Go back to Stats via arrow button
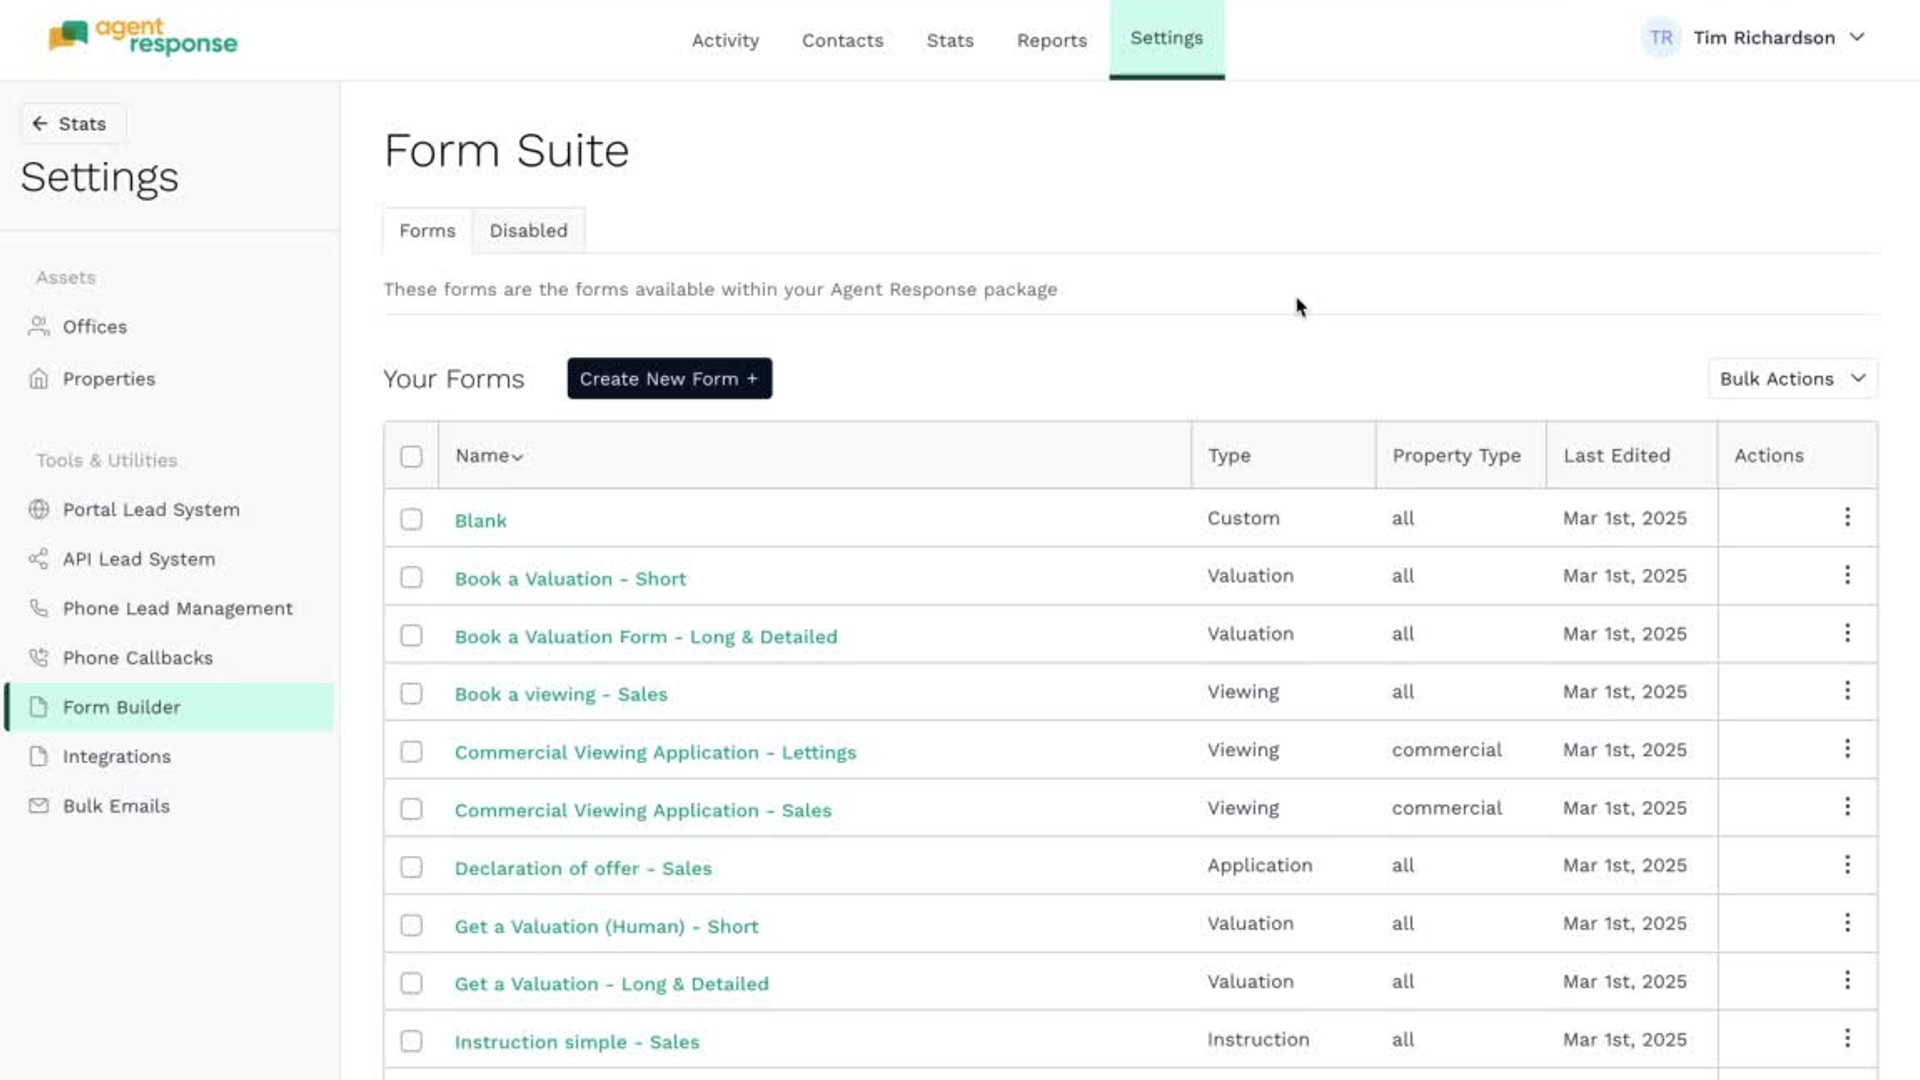 [69, 124]
